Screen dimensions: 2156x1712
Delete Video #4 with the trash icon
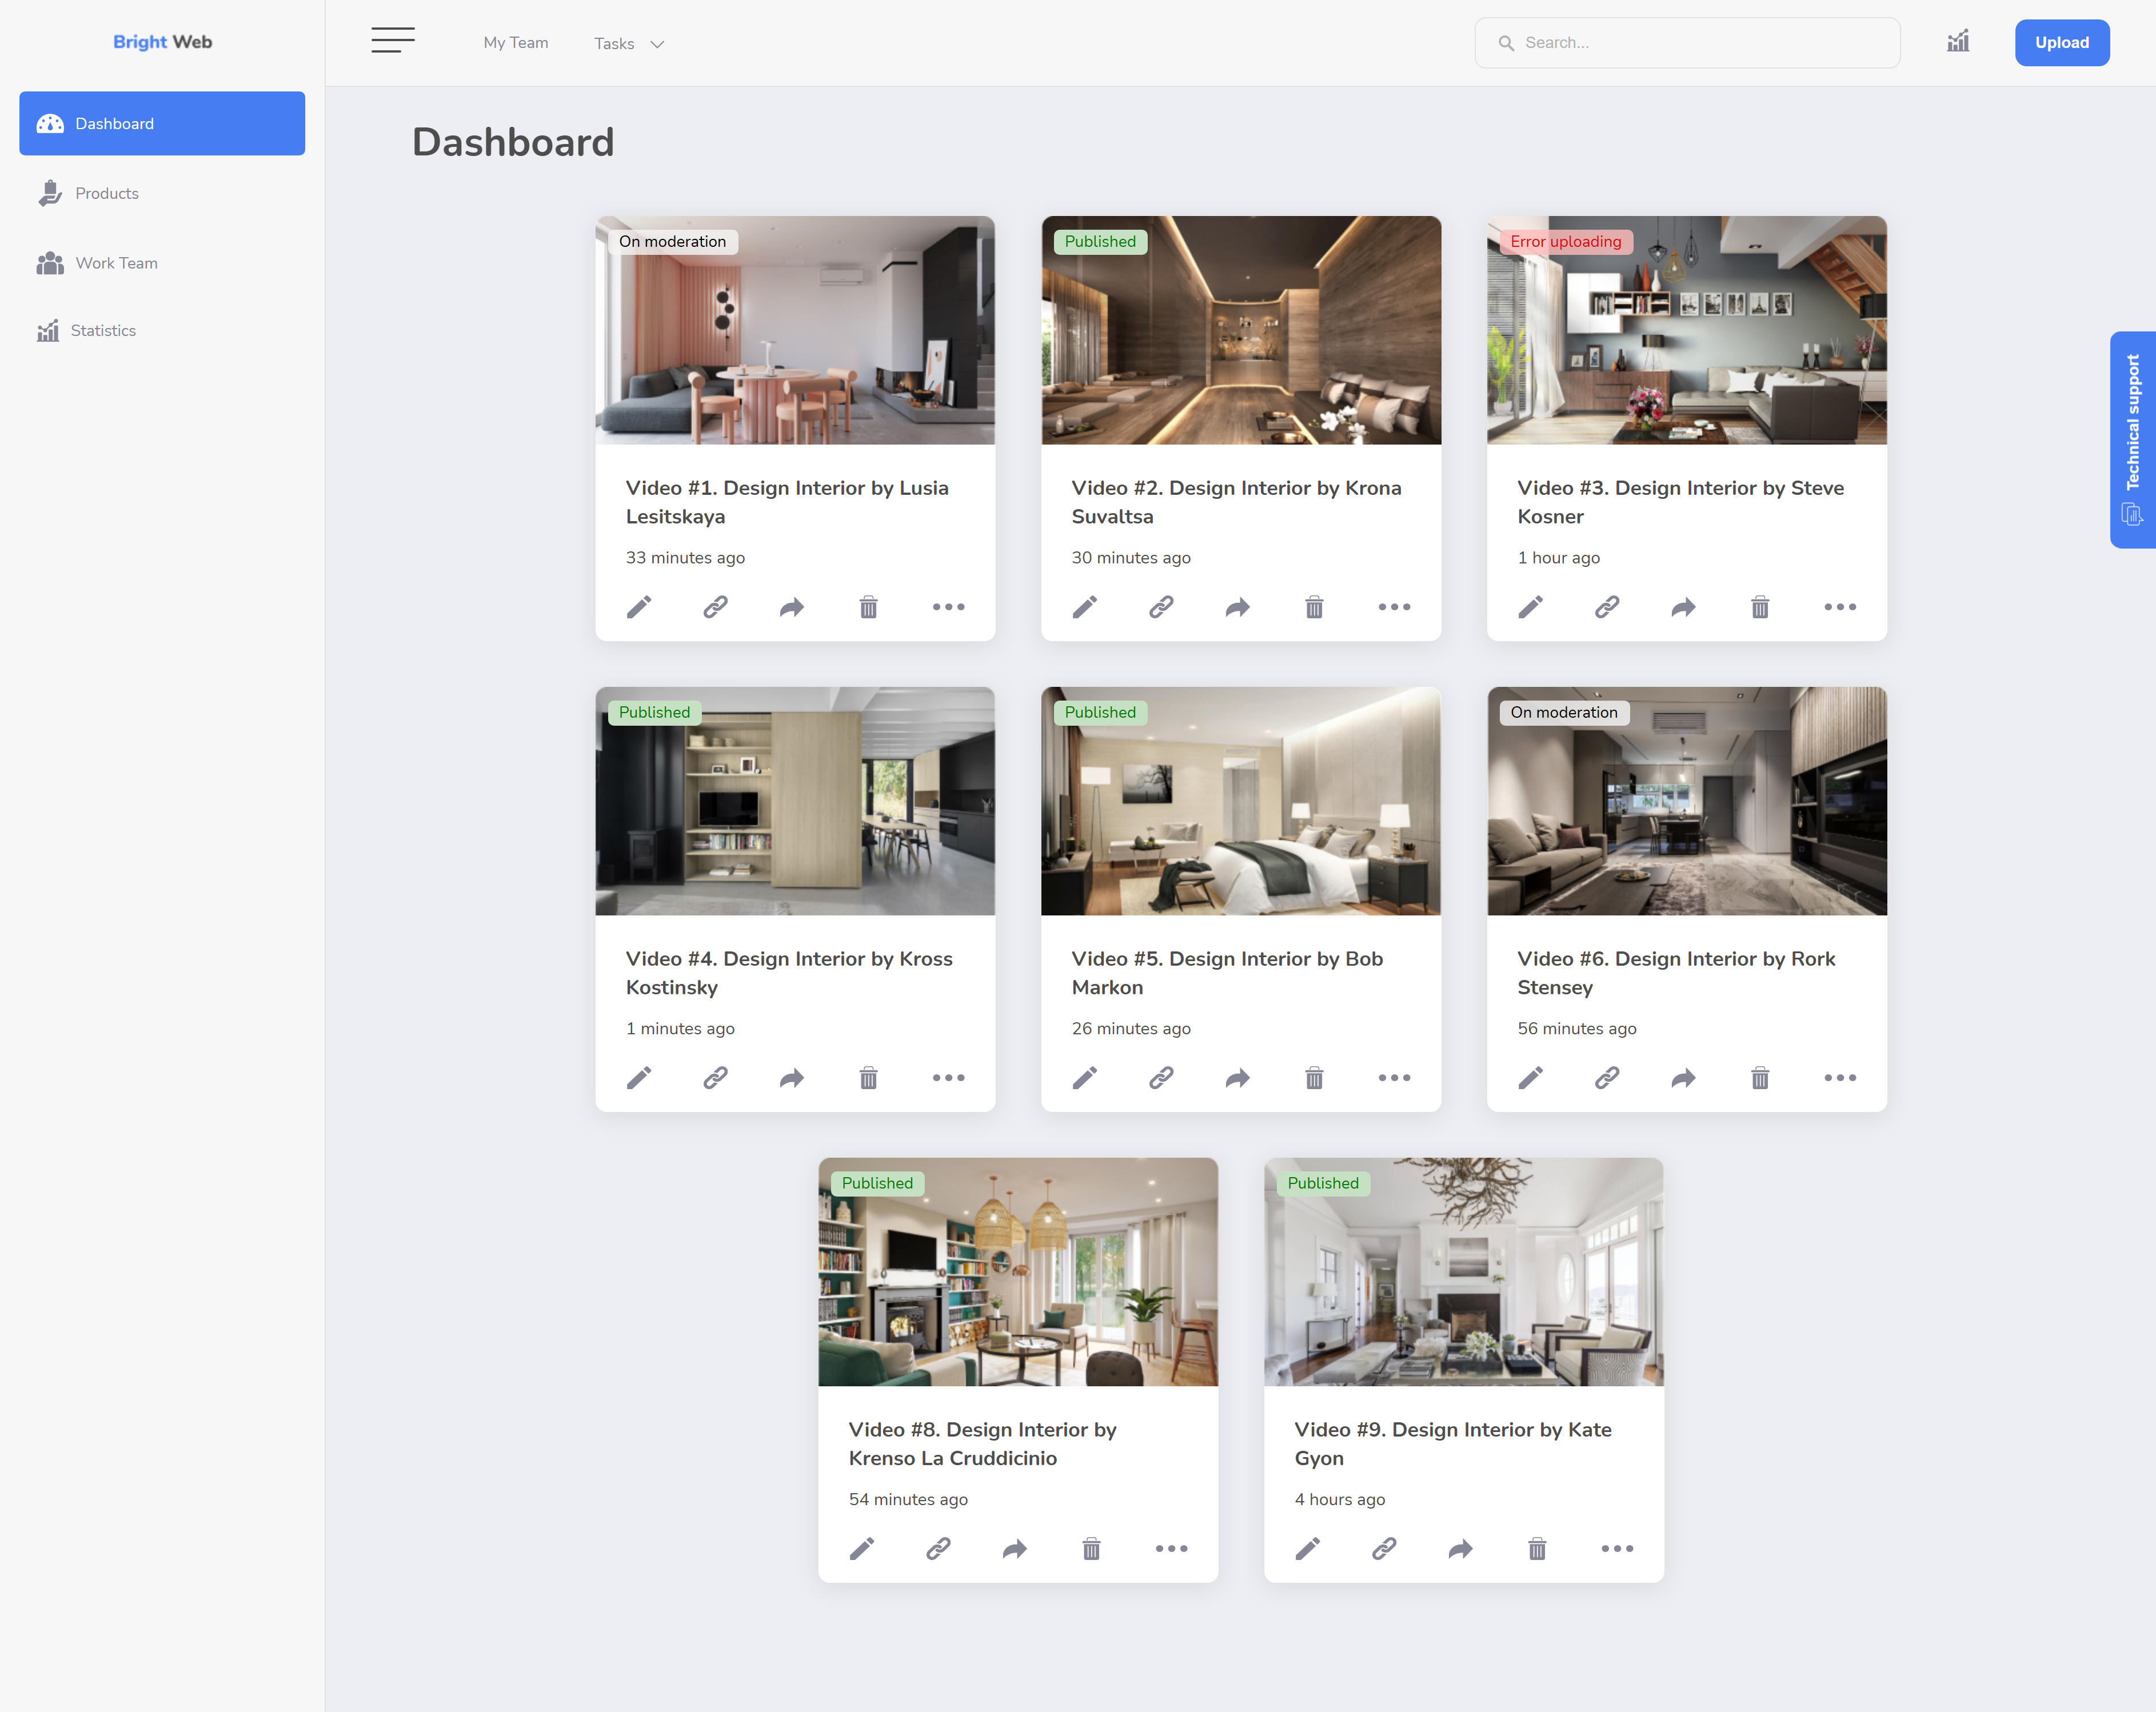pyautogui.click(x=869, y=1078)
